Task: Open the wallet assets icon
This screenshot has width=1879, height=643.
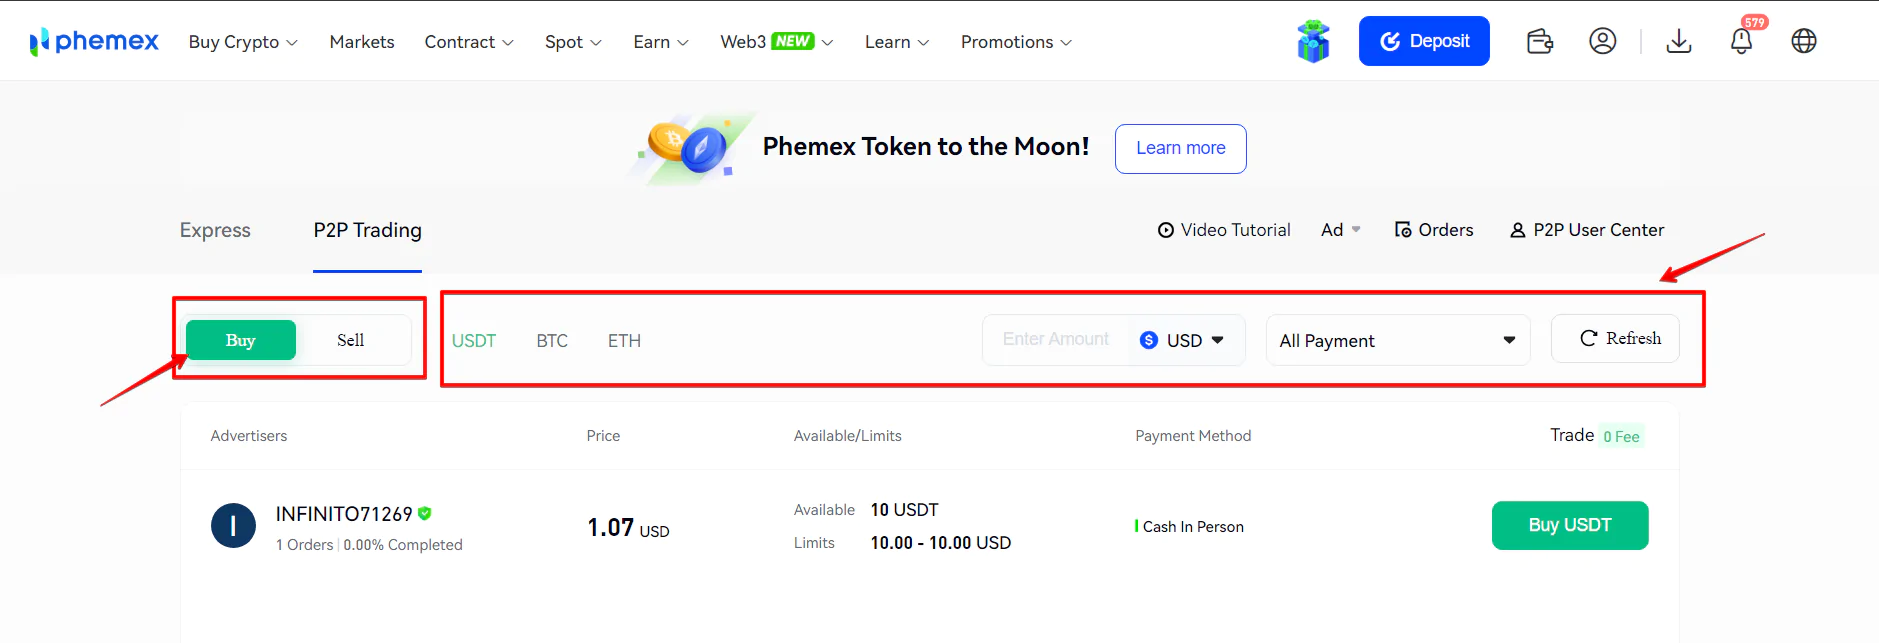Action: [x=1540, y=41]
